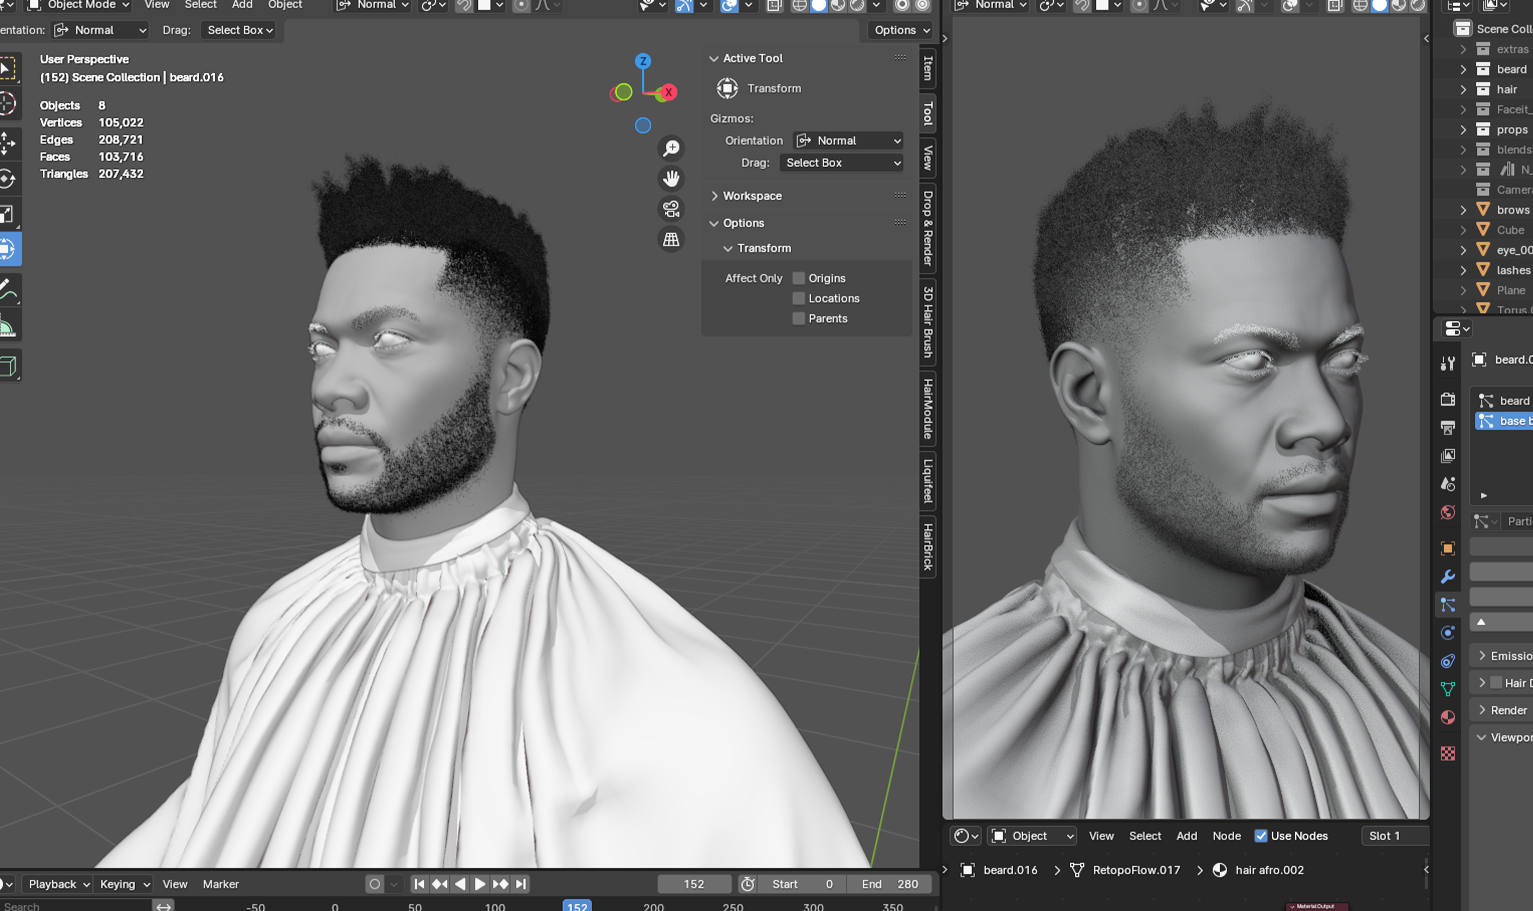The height and width of the screenshot is (911, 1533).
Task: Expand the brows object in the outliner
Action: pos(1461,209)
